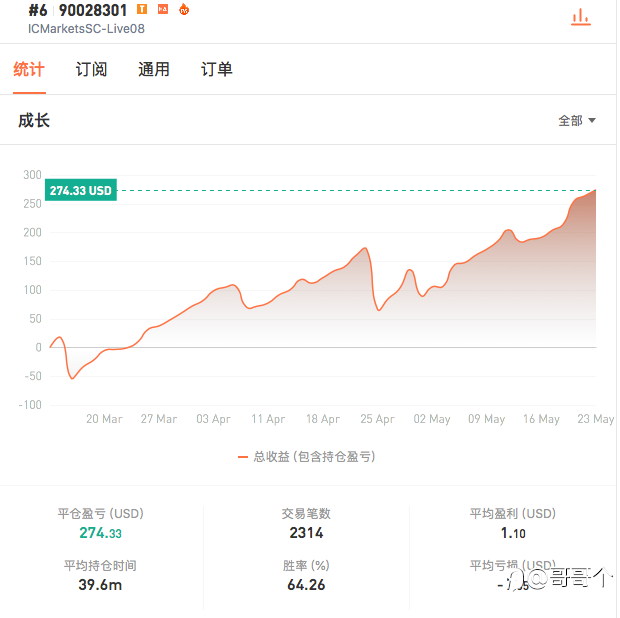Click the orange T badge beside account number
The height and width of the screenshot is (618, 620).
click(x=141, y=9)
